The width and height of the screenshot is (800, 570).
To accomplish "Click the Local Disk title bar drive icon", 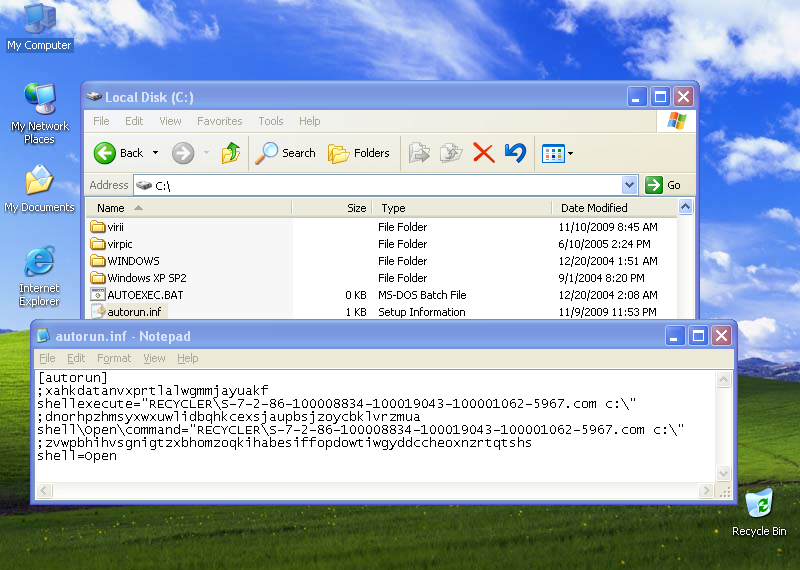I will (x=94, y=96).
